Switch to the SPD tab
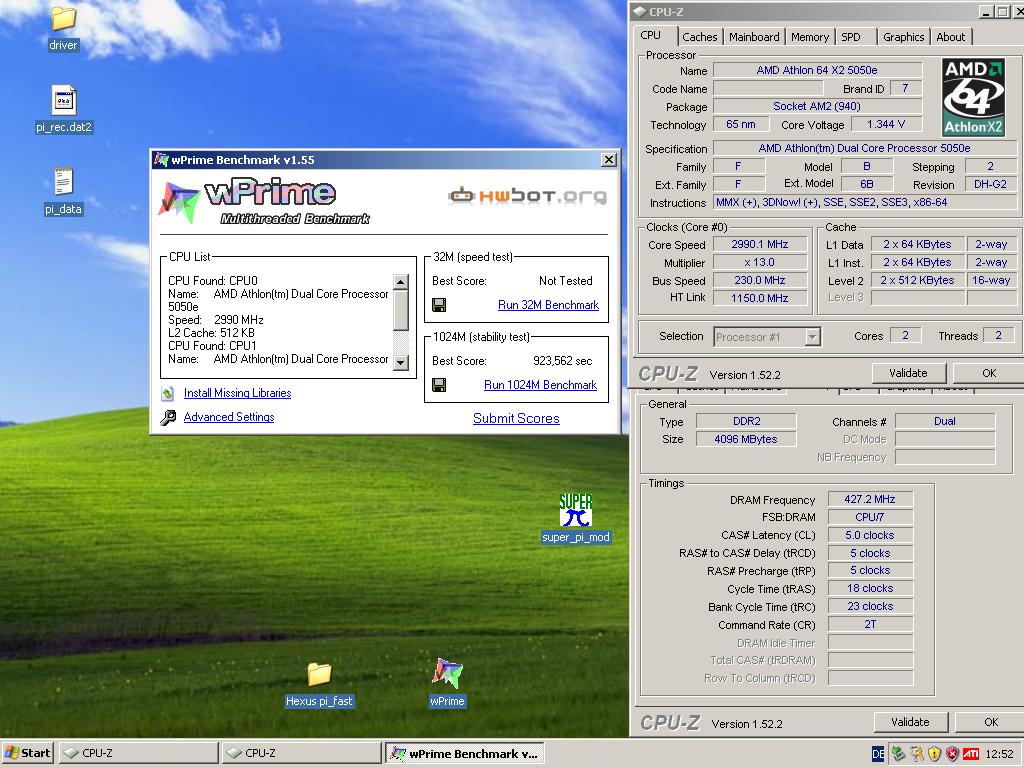This screenshot has width=1024, height=768. [x=851, y=37]
